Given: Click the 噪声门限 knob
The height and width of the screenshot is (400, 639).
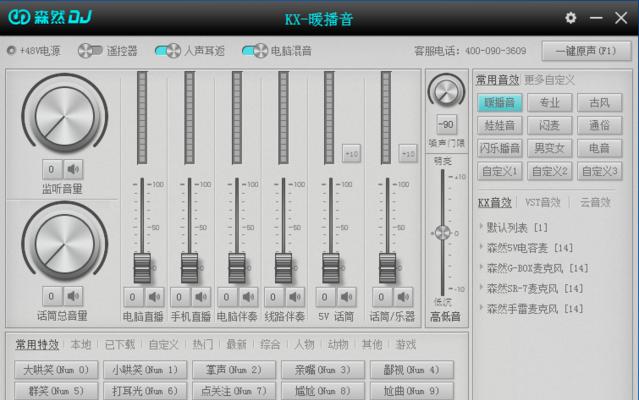Looking at the screenshot, I should [x=446, y=90].
